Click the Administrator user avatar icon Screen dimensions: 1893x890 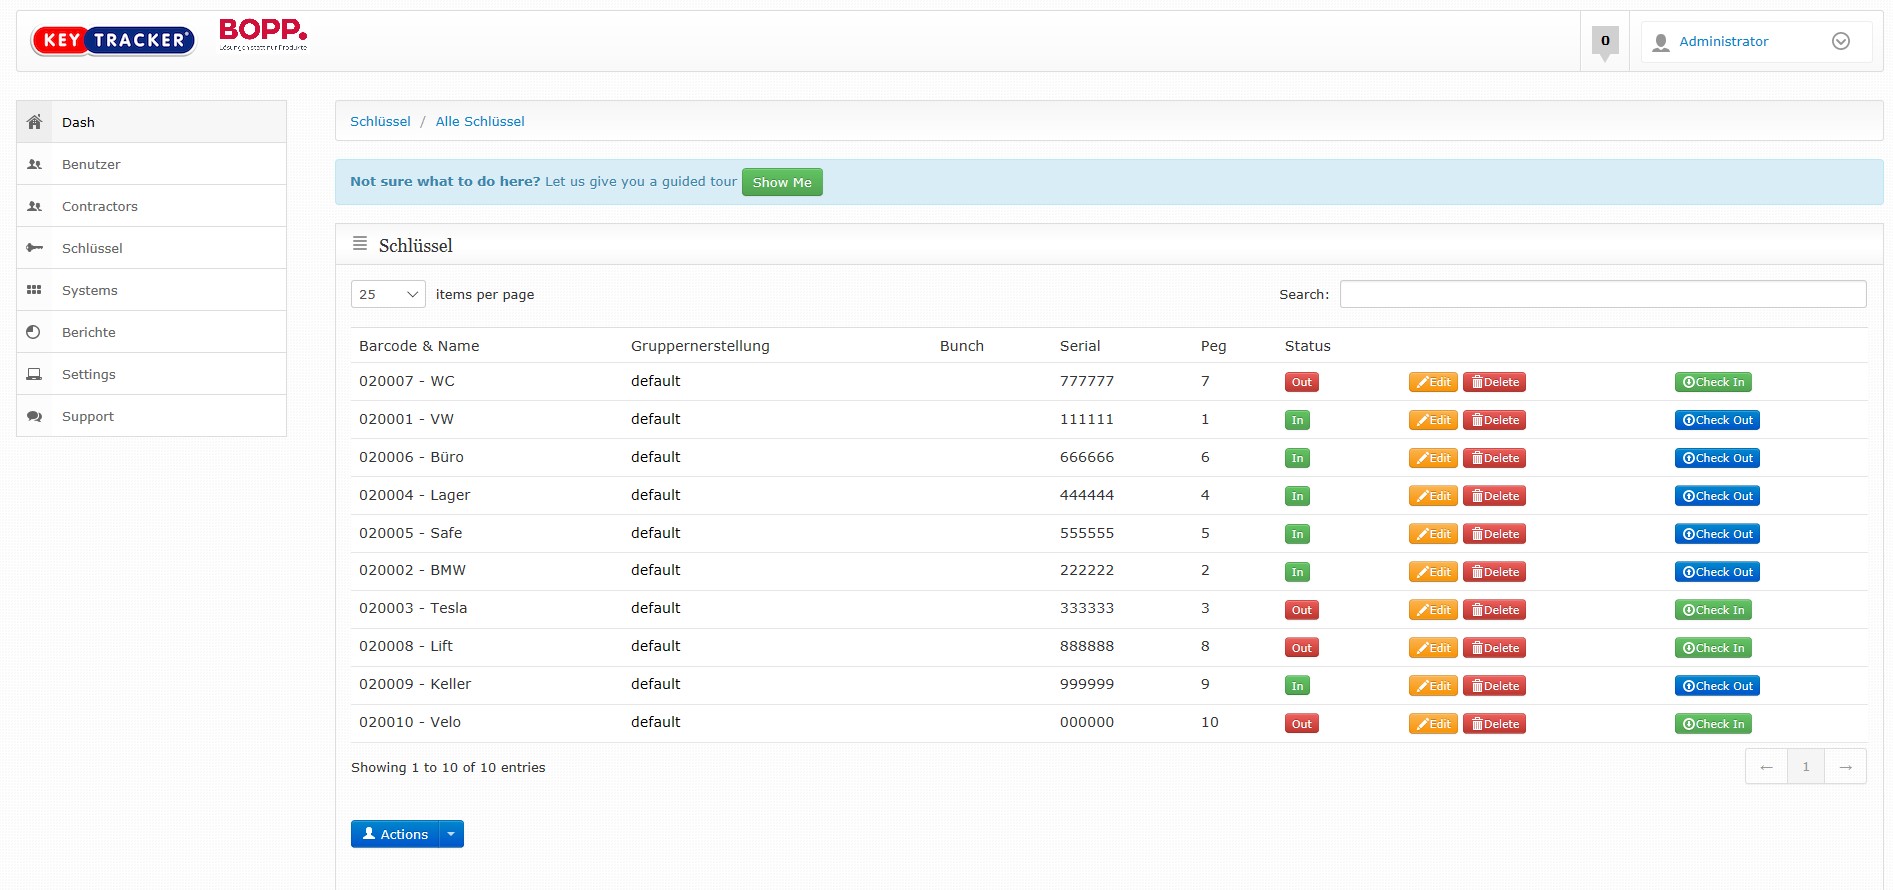click(1661, 42)
